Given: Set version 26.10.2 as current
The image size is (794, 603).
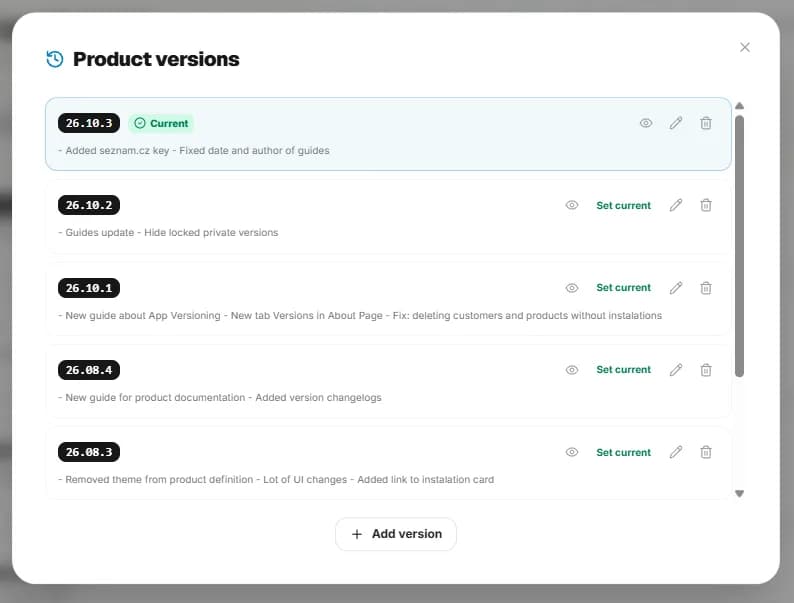Looking at the screenshot, I should [x=623, y=205].
